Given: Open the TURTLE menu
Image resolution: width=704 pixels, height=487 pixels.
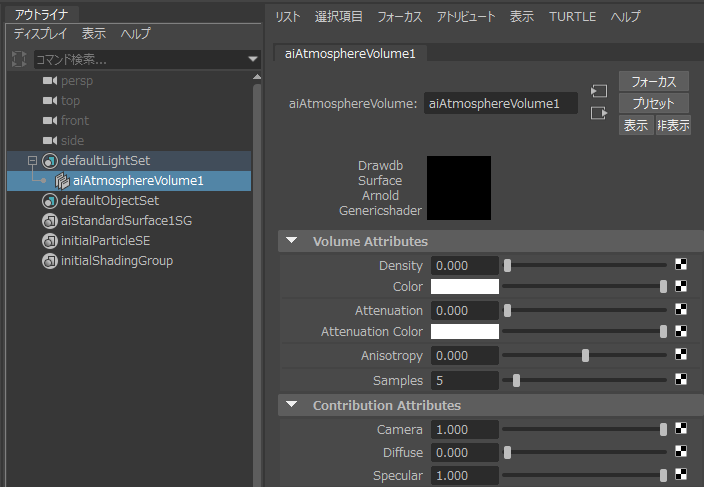Looking at the screenshot, I should tap(572, 17).
